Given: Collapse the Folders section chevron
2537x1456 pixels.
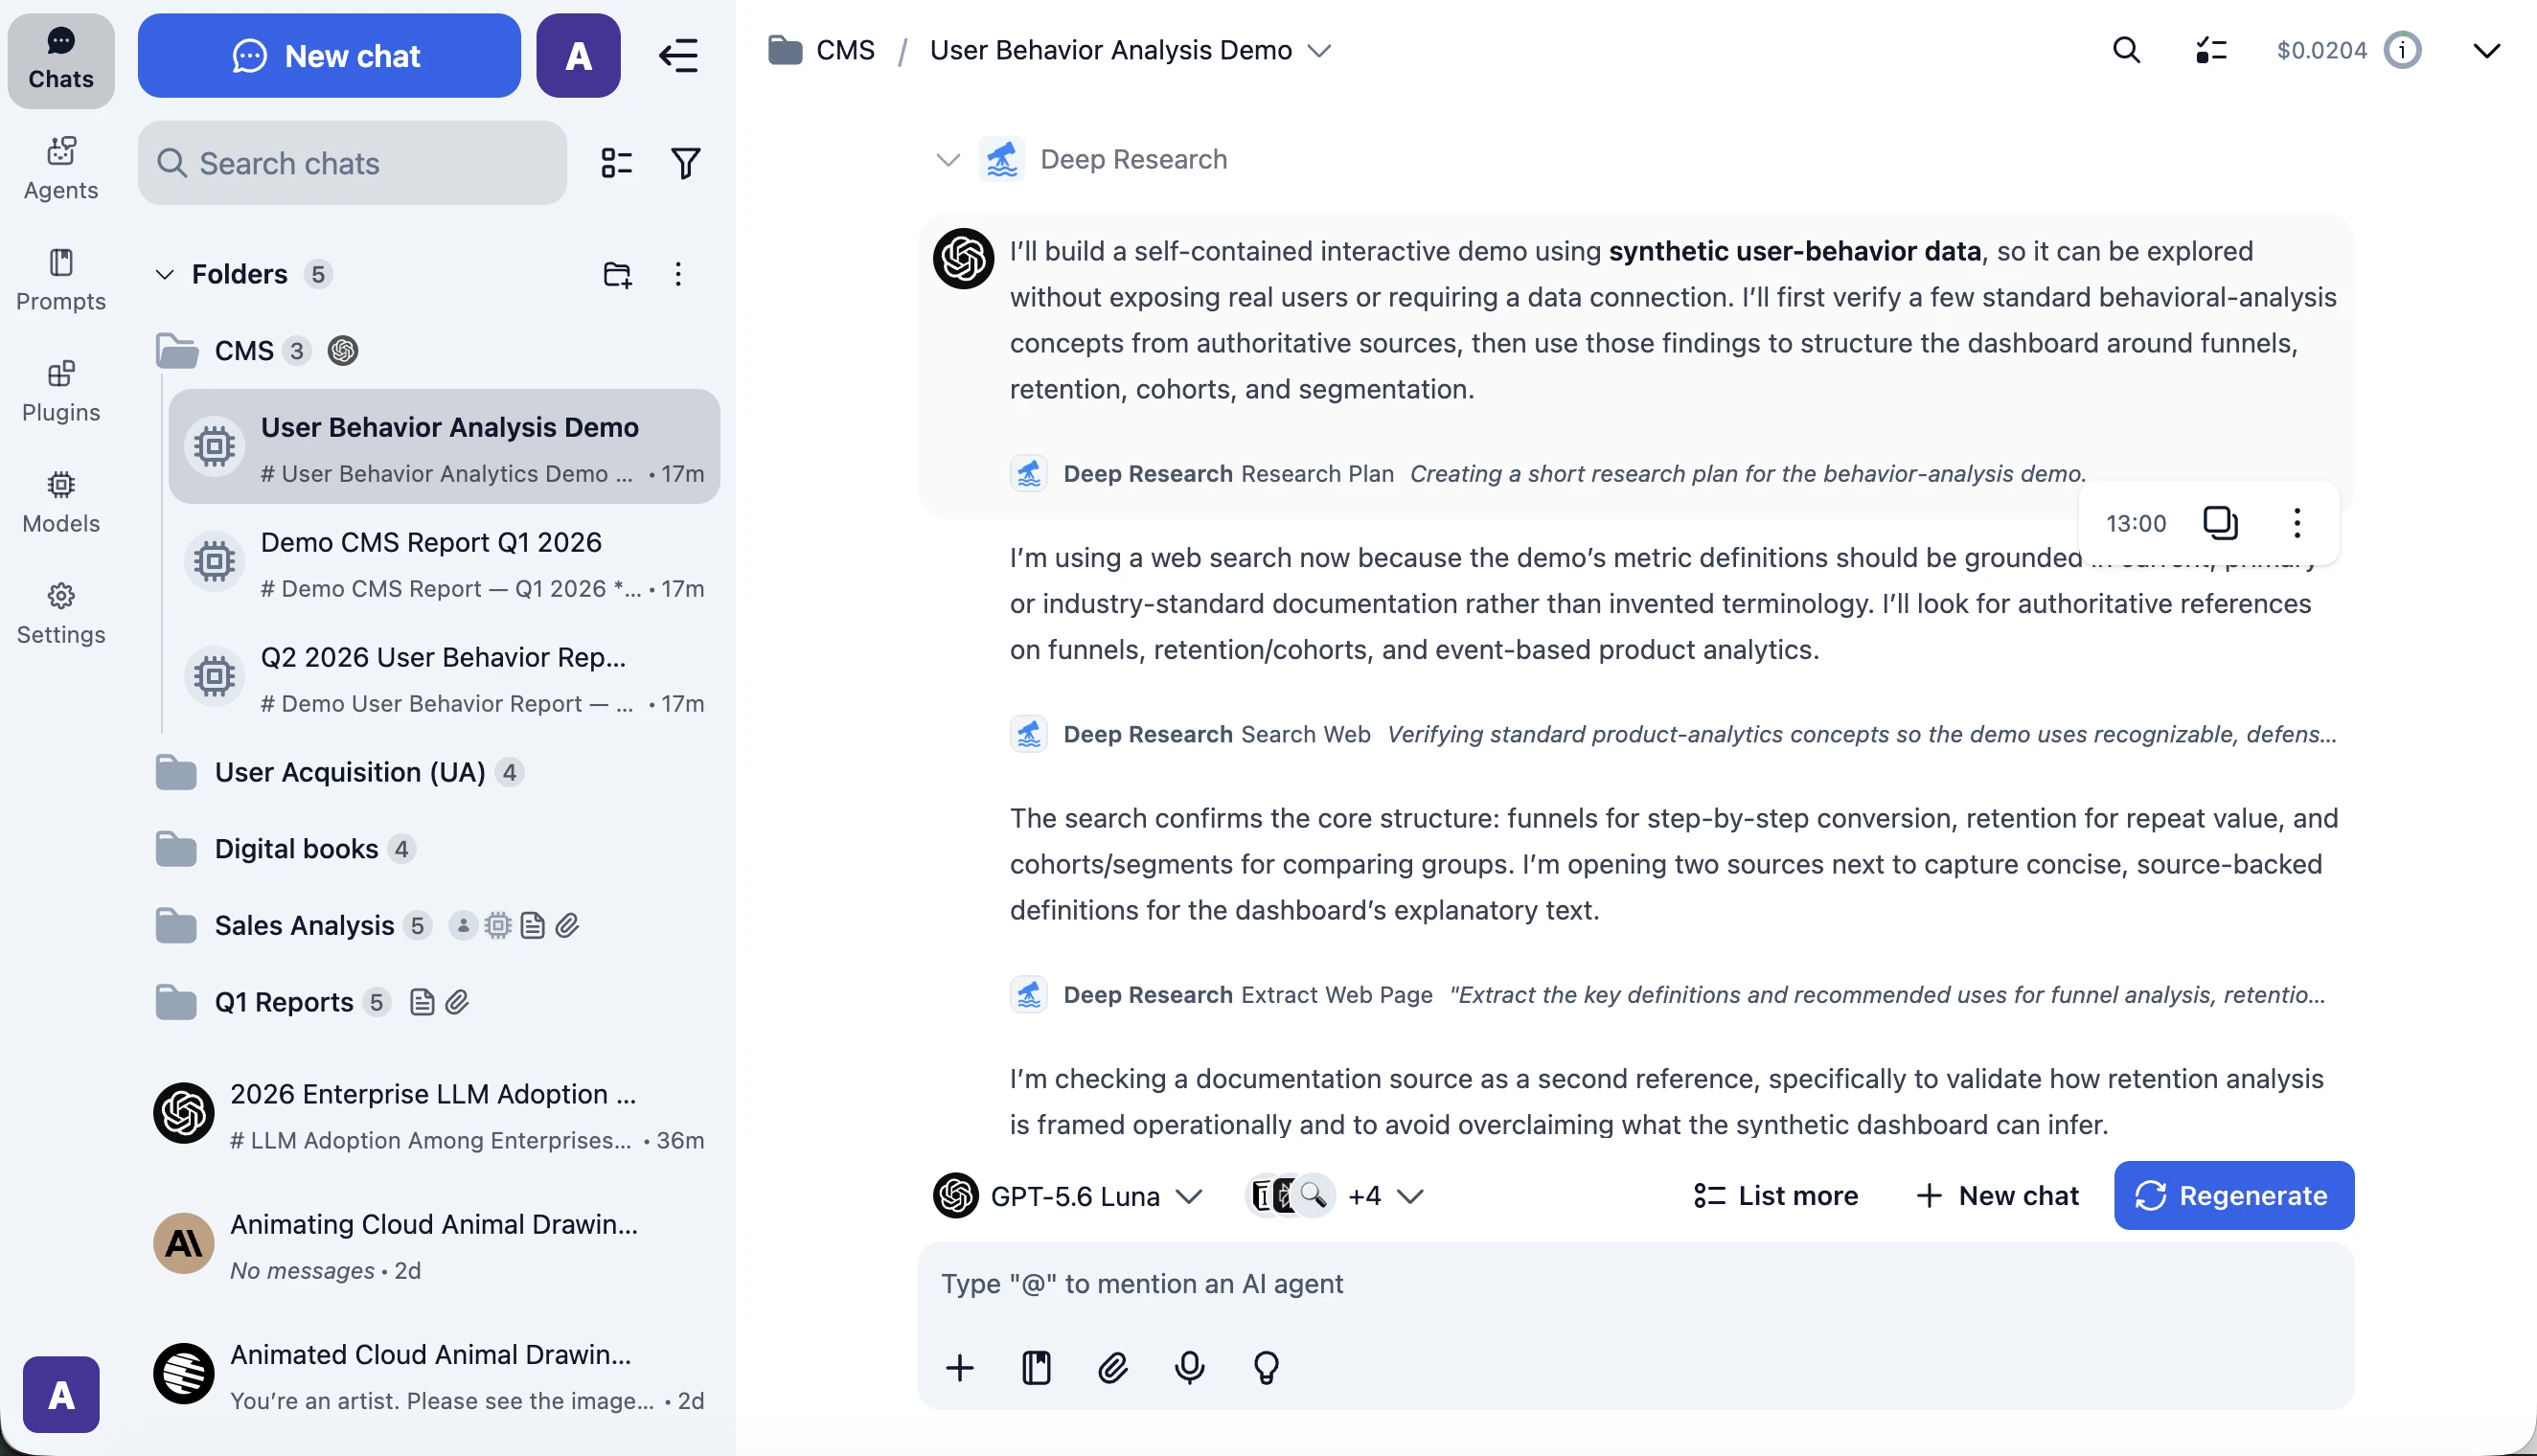Looking at the screenshot, I should point(165,274).
